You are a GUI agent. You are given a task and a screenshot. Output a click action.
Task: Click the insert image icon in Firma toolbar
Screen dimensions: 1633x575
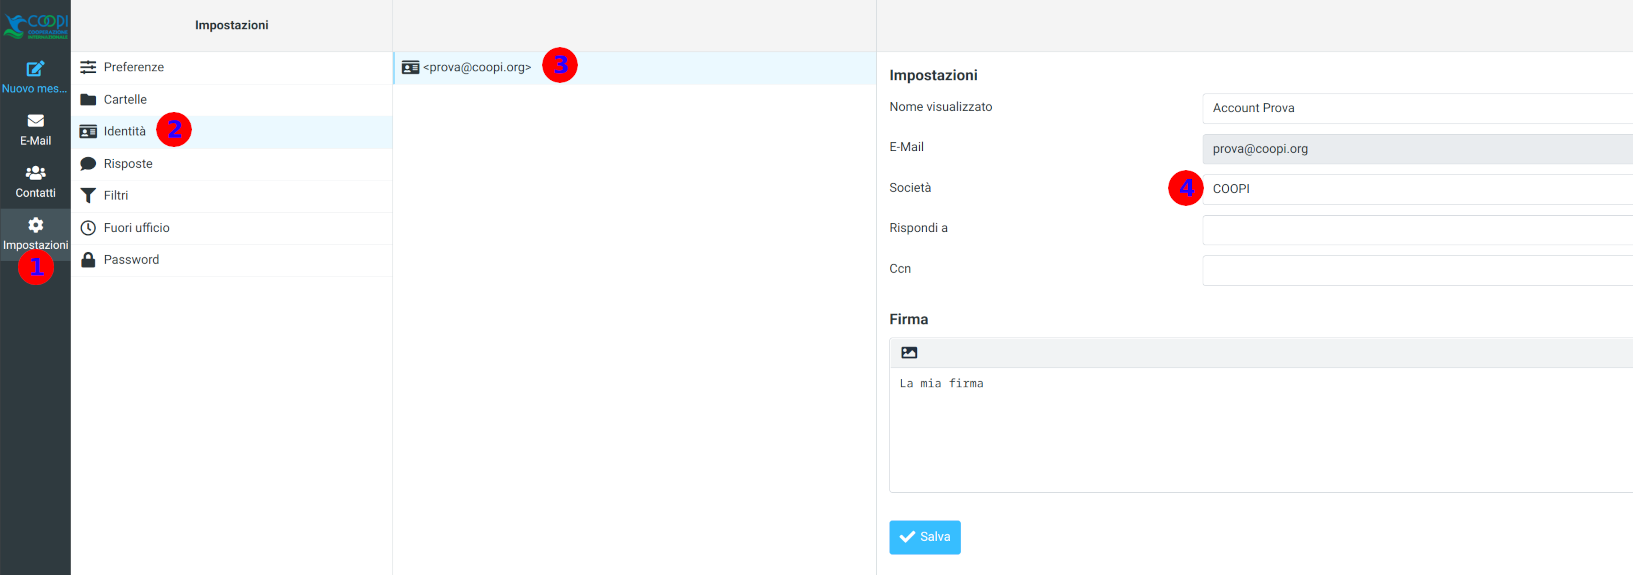(x=909, y=353)
